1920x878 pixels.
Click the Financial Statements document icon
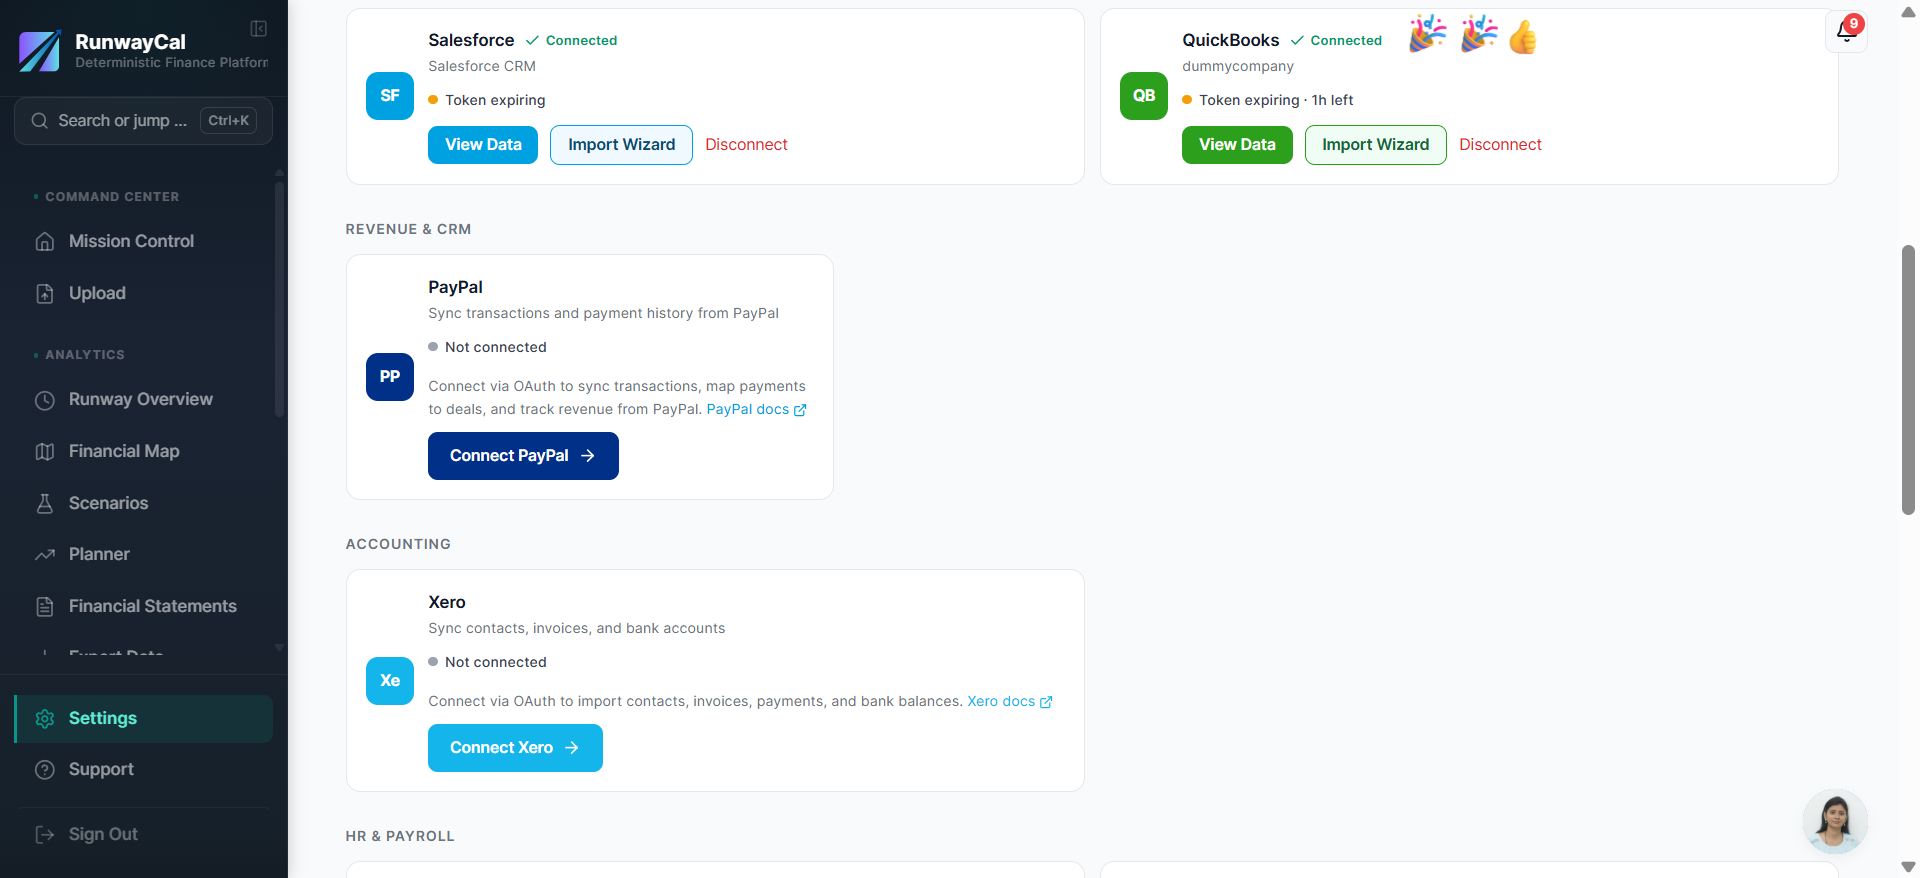click(x=45, y=607)
